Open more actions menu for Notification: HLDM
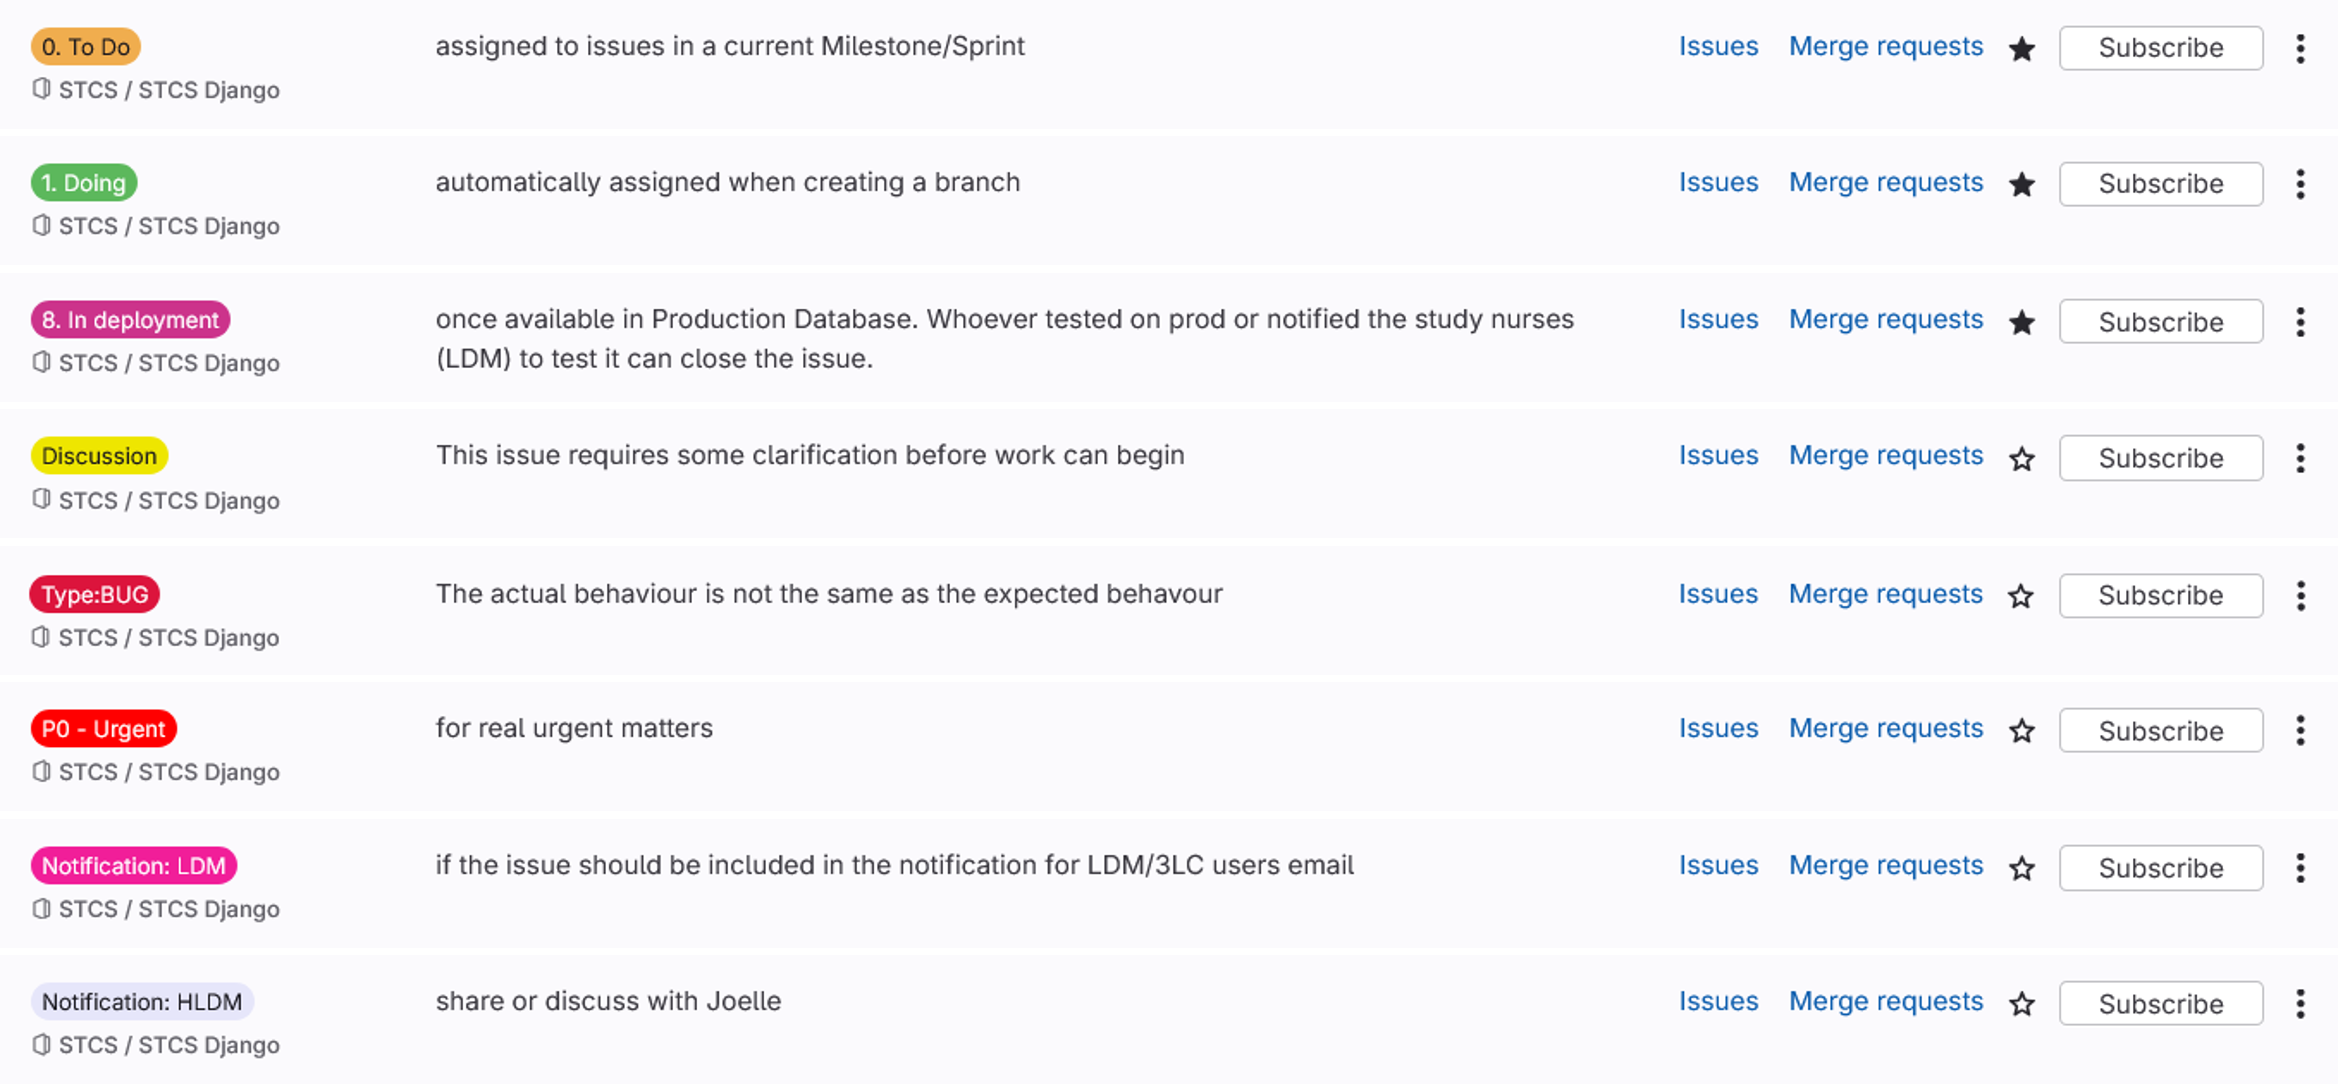 (2300, 1003)
